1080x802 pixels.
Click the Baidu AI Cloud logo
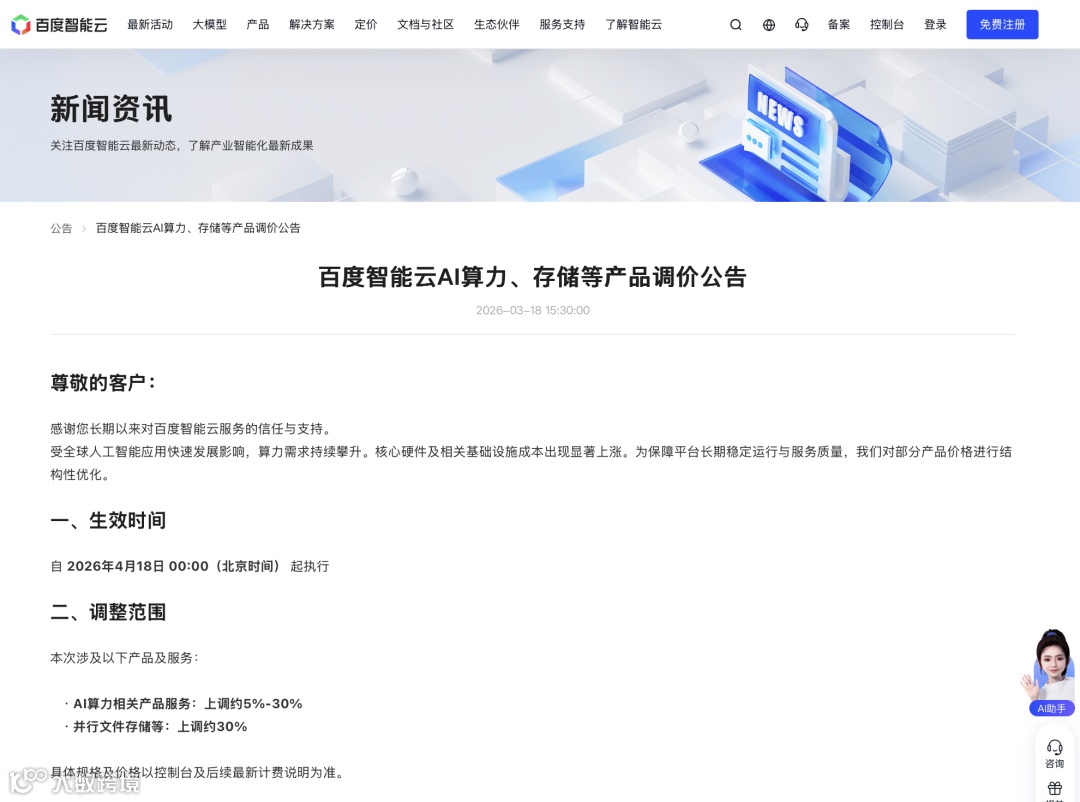point(59,25)
